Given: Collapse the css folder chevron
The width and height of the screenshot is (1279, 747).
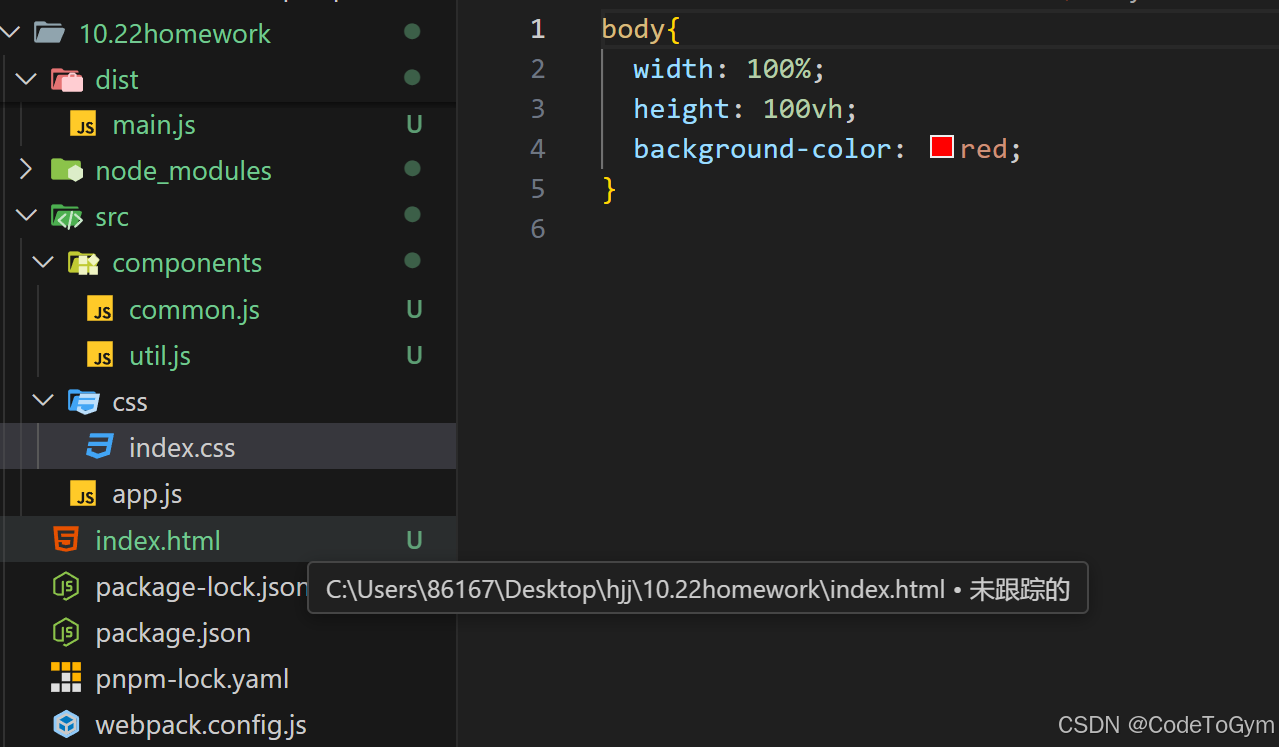Looking at the screenshot, I should pyautogui.click(x=43, y=401).
